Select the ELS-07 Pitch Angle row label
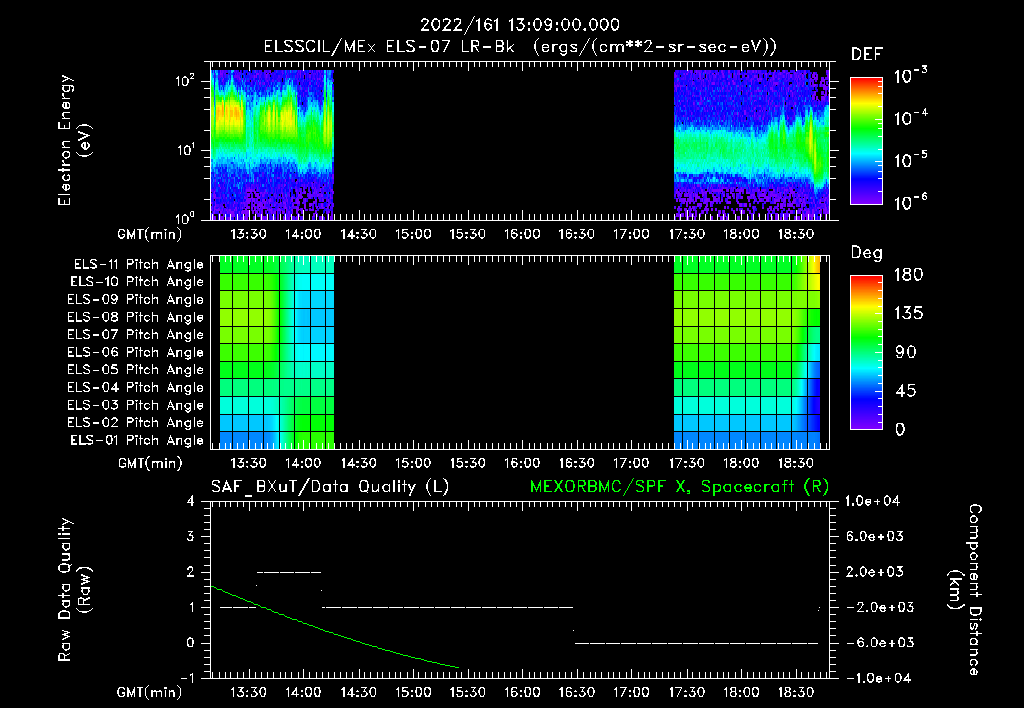 (136, 334)
